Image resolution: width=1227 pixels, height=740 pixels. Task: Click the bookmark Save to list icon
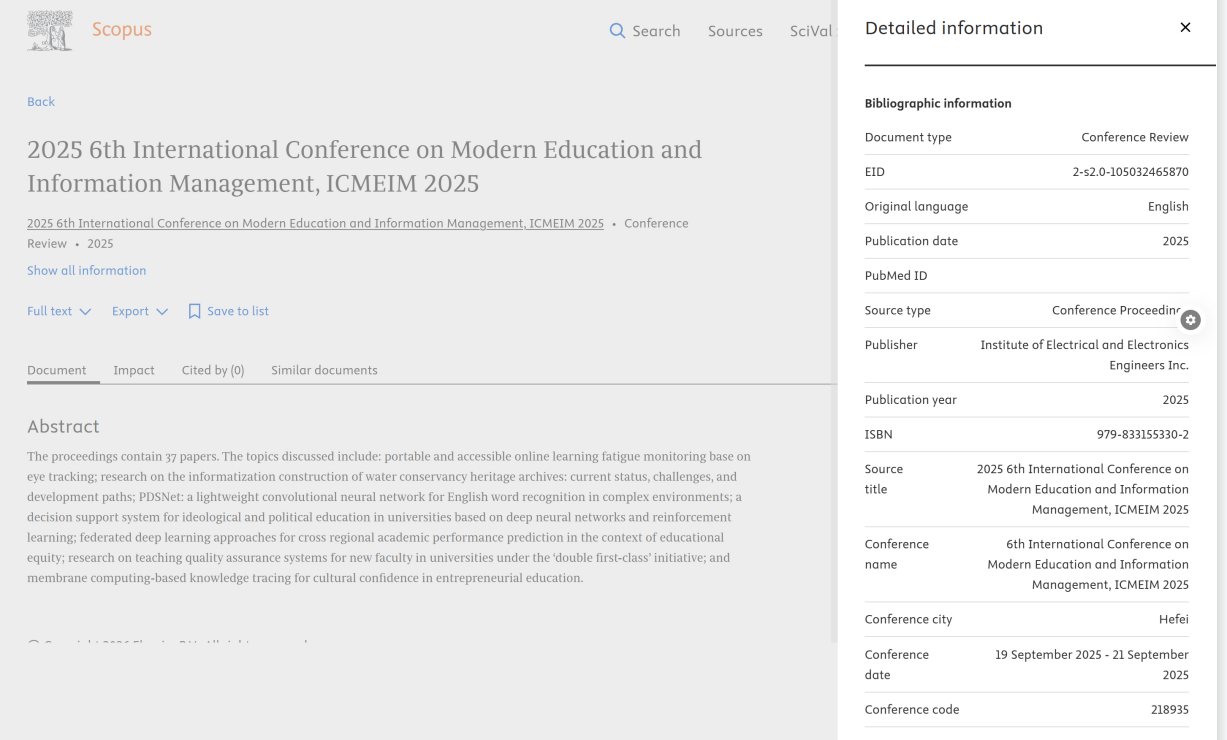[x=195, y=312]
